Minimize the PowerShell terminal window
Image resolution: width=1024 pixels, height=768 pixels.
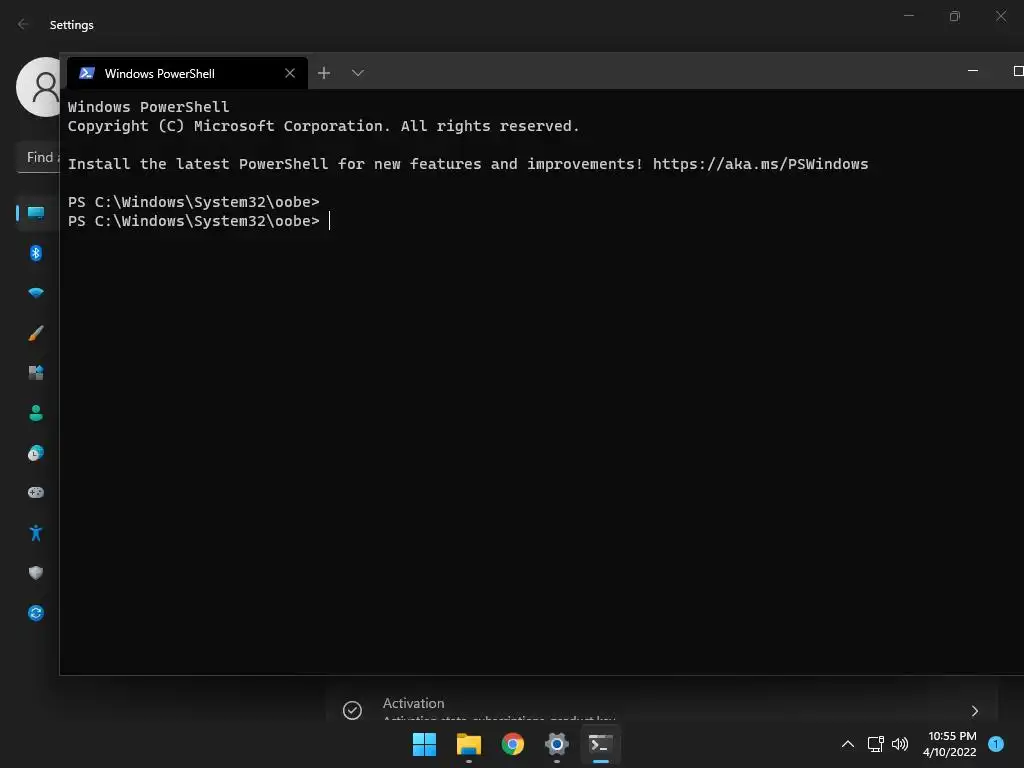tap(973, 71)
